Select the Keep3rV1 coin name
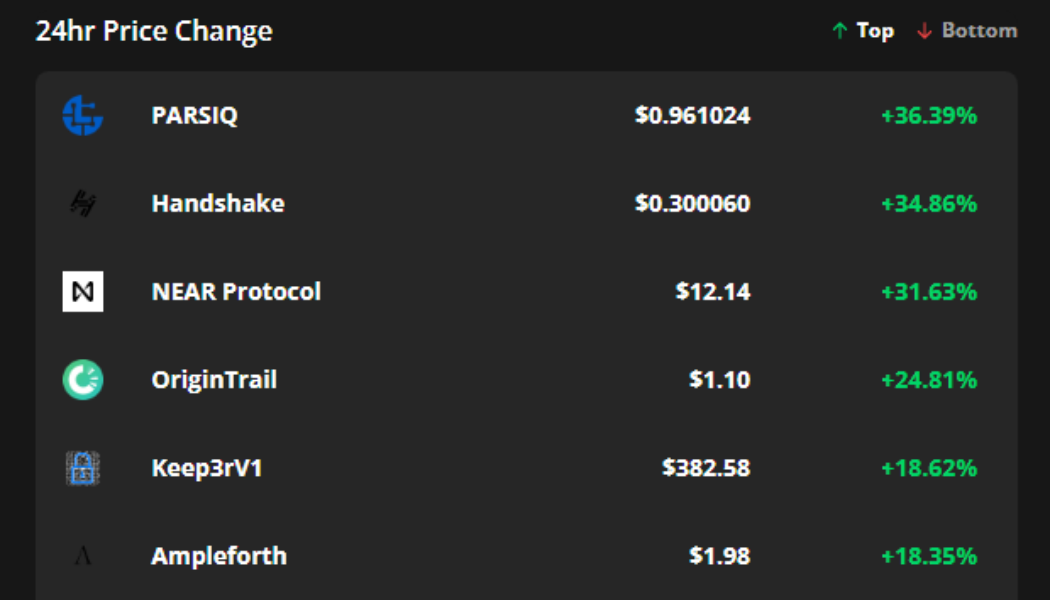1050x600 pixels. click(x=207, y=468)
